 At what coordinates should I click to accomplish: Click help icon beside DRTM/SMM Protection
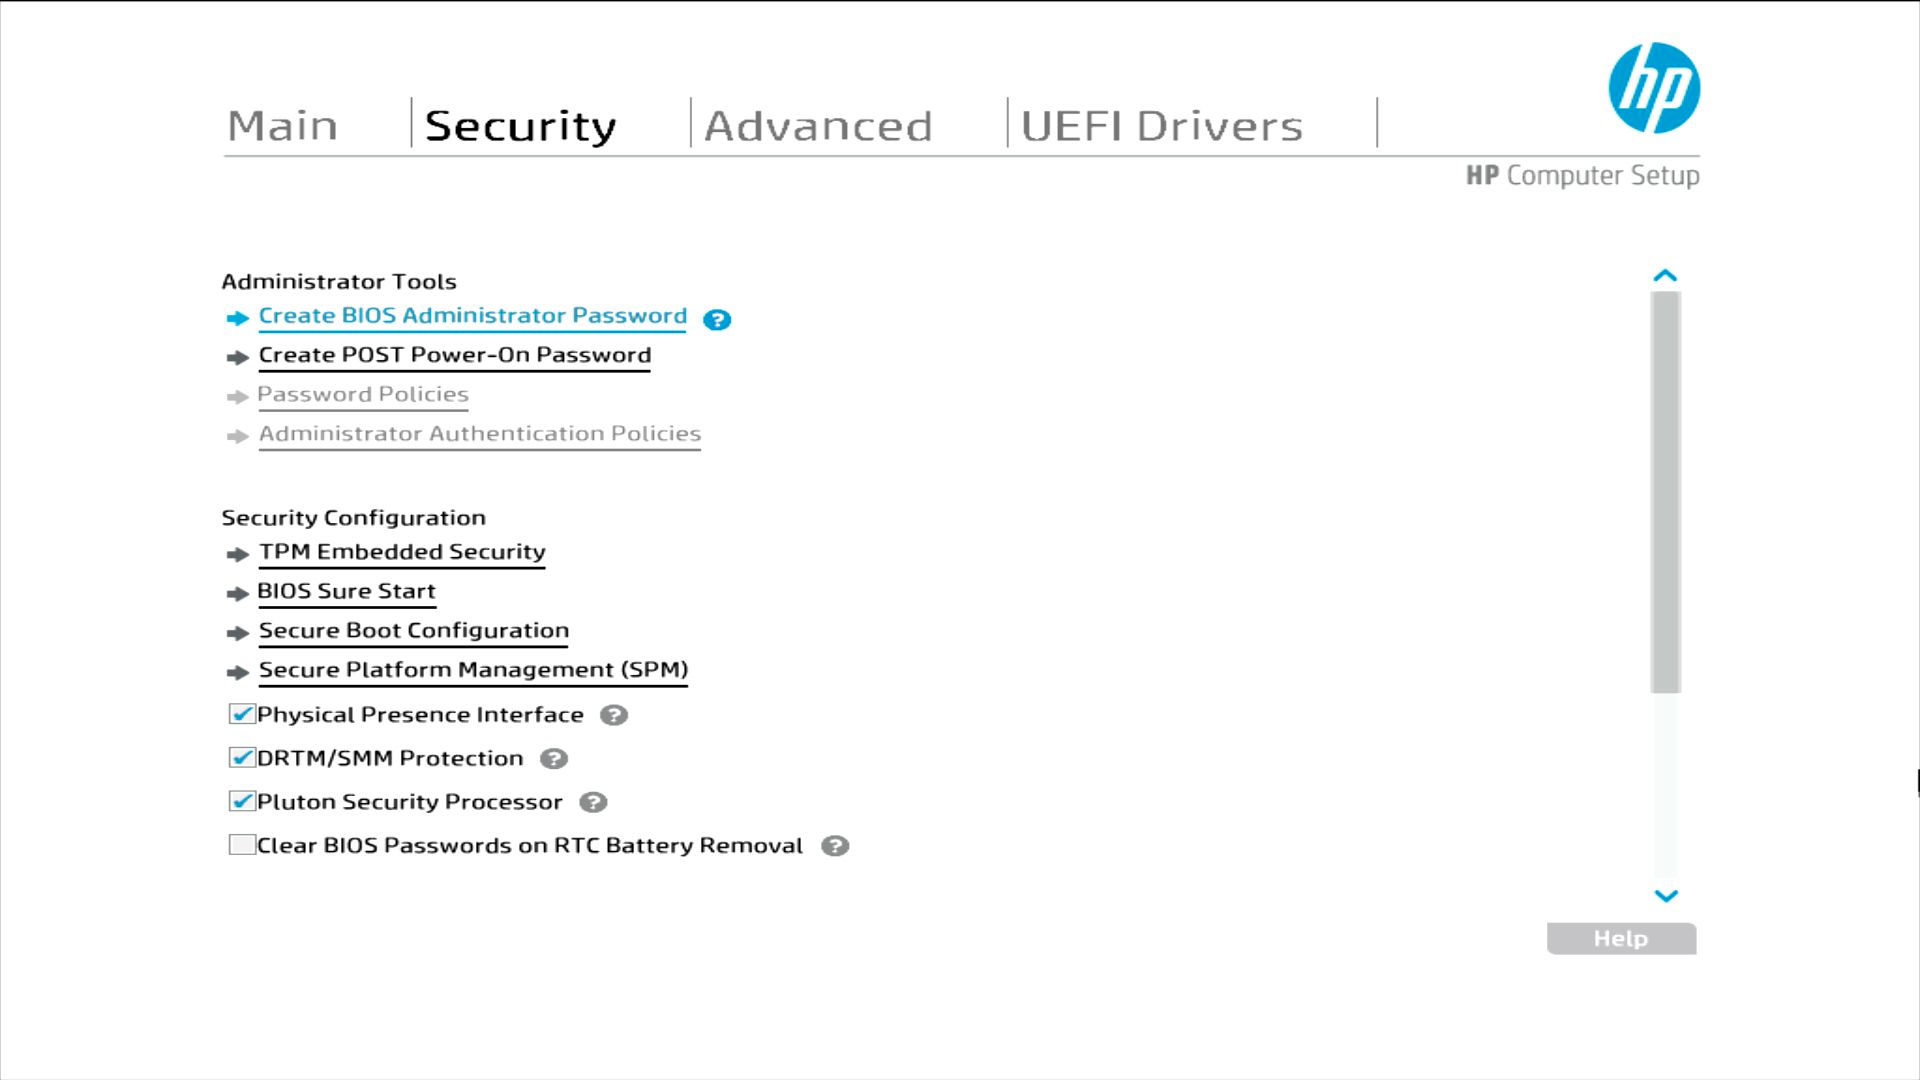tap(553, 759)
